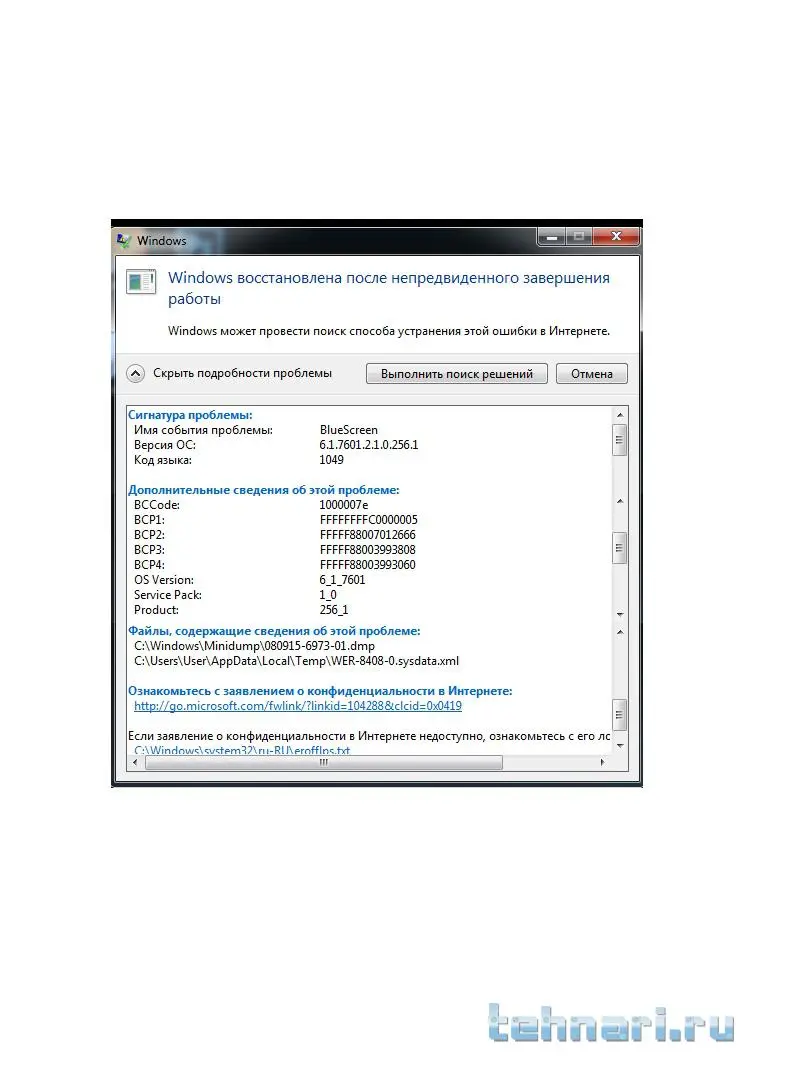Minimize the Windows error dialog

[x=551, y=236]
